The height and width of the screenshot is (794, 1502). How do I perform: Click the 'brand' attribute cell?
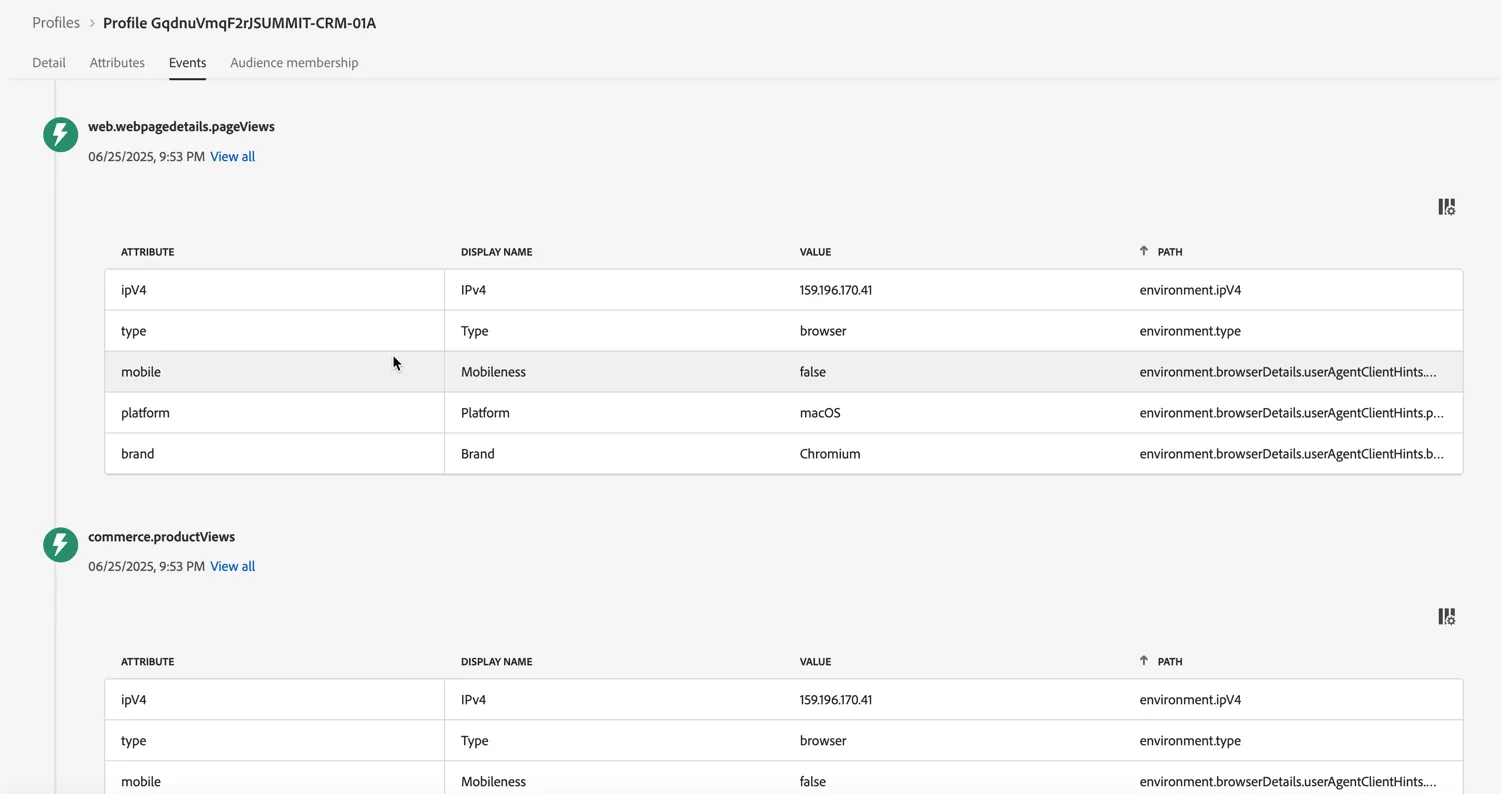(275, 453)
